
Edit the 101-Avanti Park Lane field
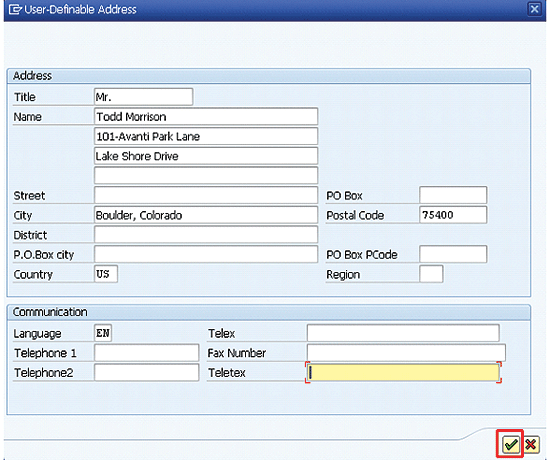tap(206, 136)
